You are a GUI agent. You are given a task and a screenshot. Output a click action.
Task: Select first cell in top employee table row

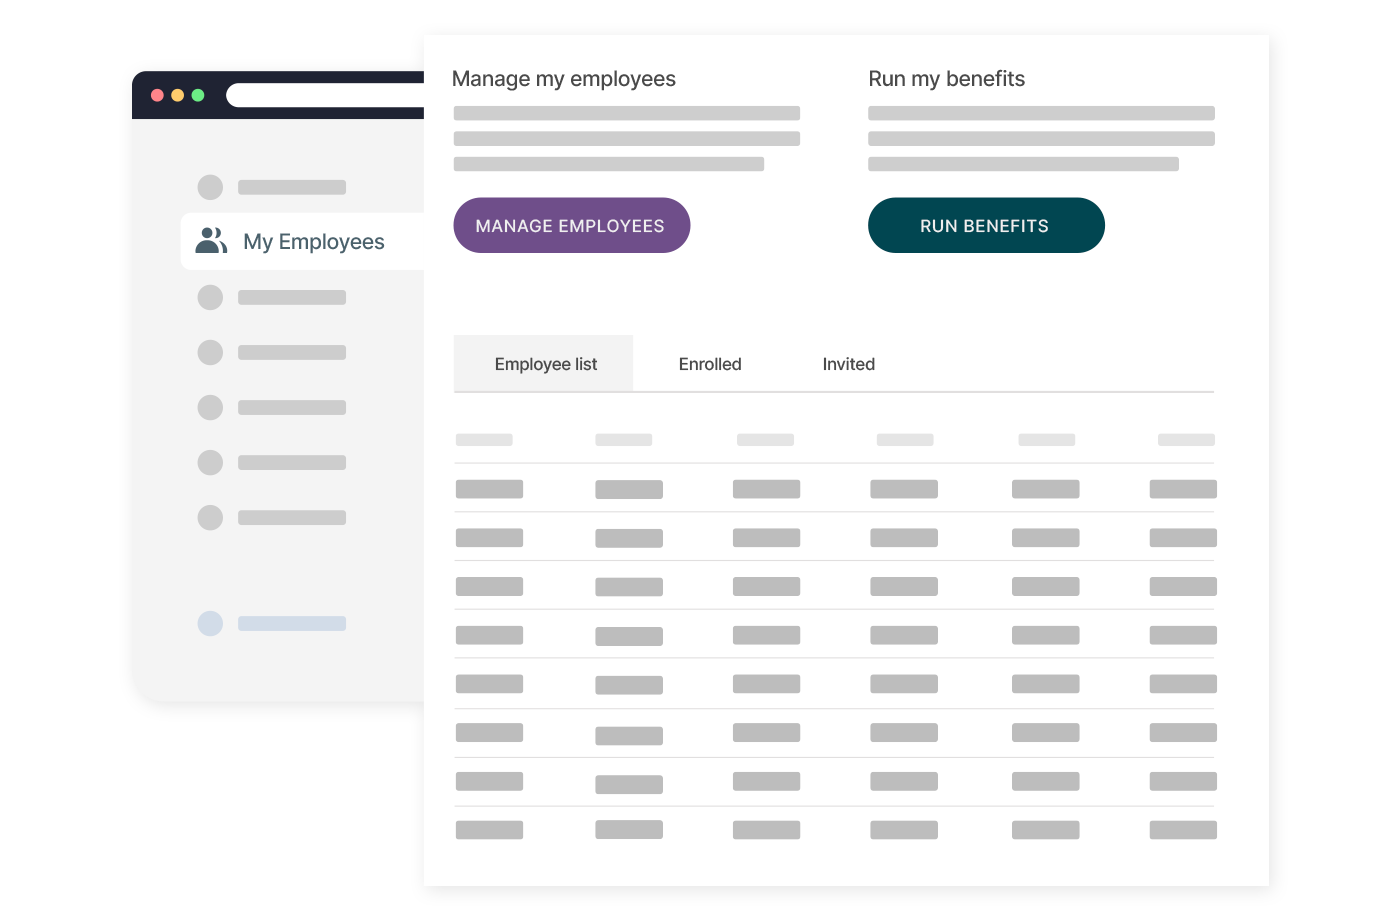(x=489, y=489)
